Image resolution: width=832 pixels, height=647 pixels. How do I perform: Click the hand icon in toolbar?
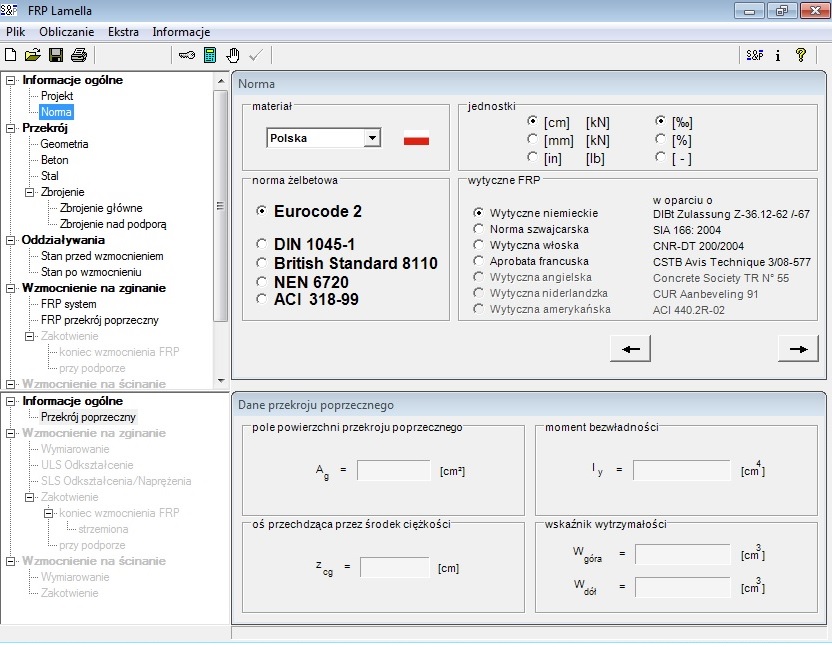tap(232, 55)
